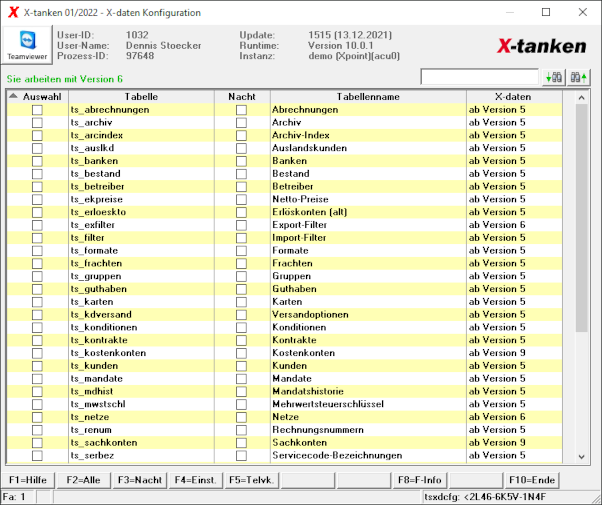
Task: Click Nacht column header
Action: (242, 96)
